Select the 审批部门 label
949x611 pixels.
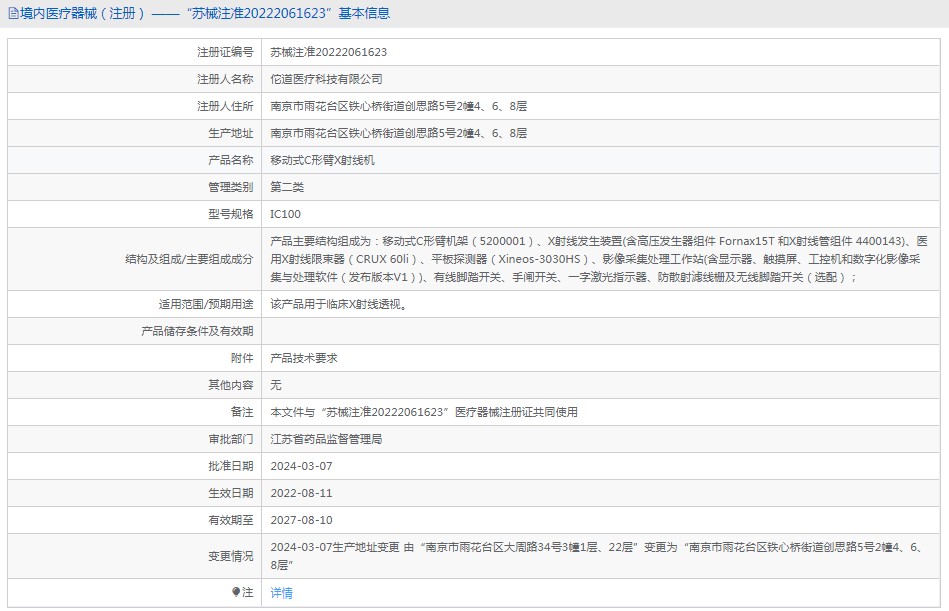click(x=231, y=439)
